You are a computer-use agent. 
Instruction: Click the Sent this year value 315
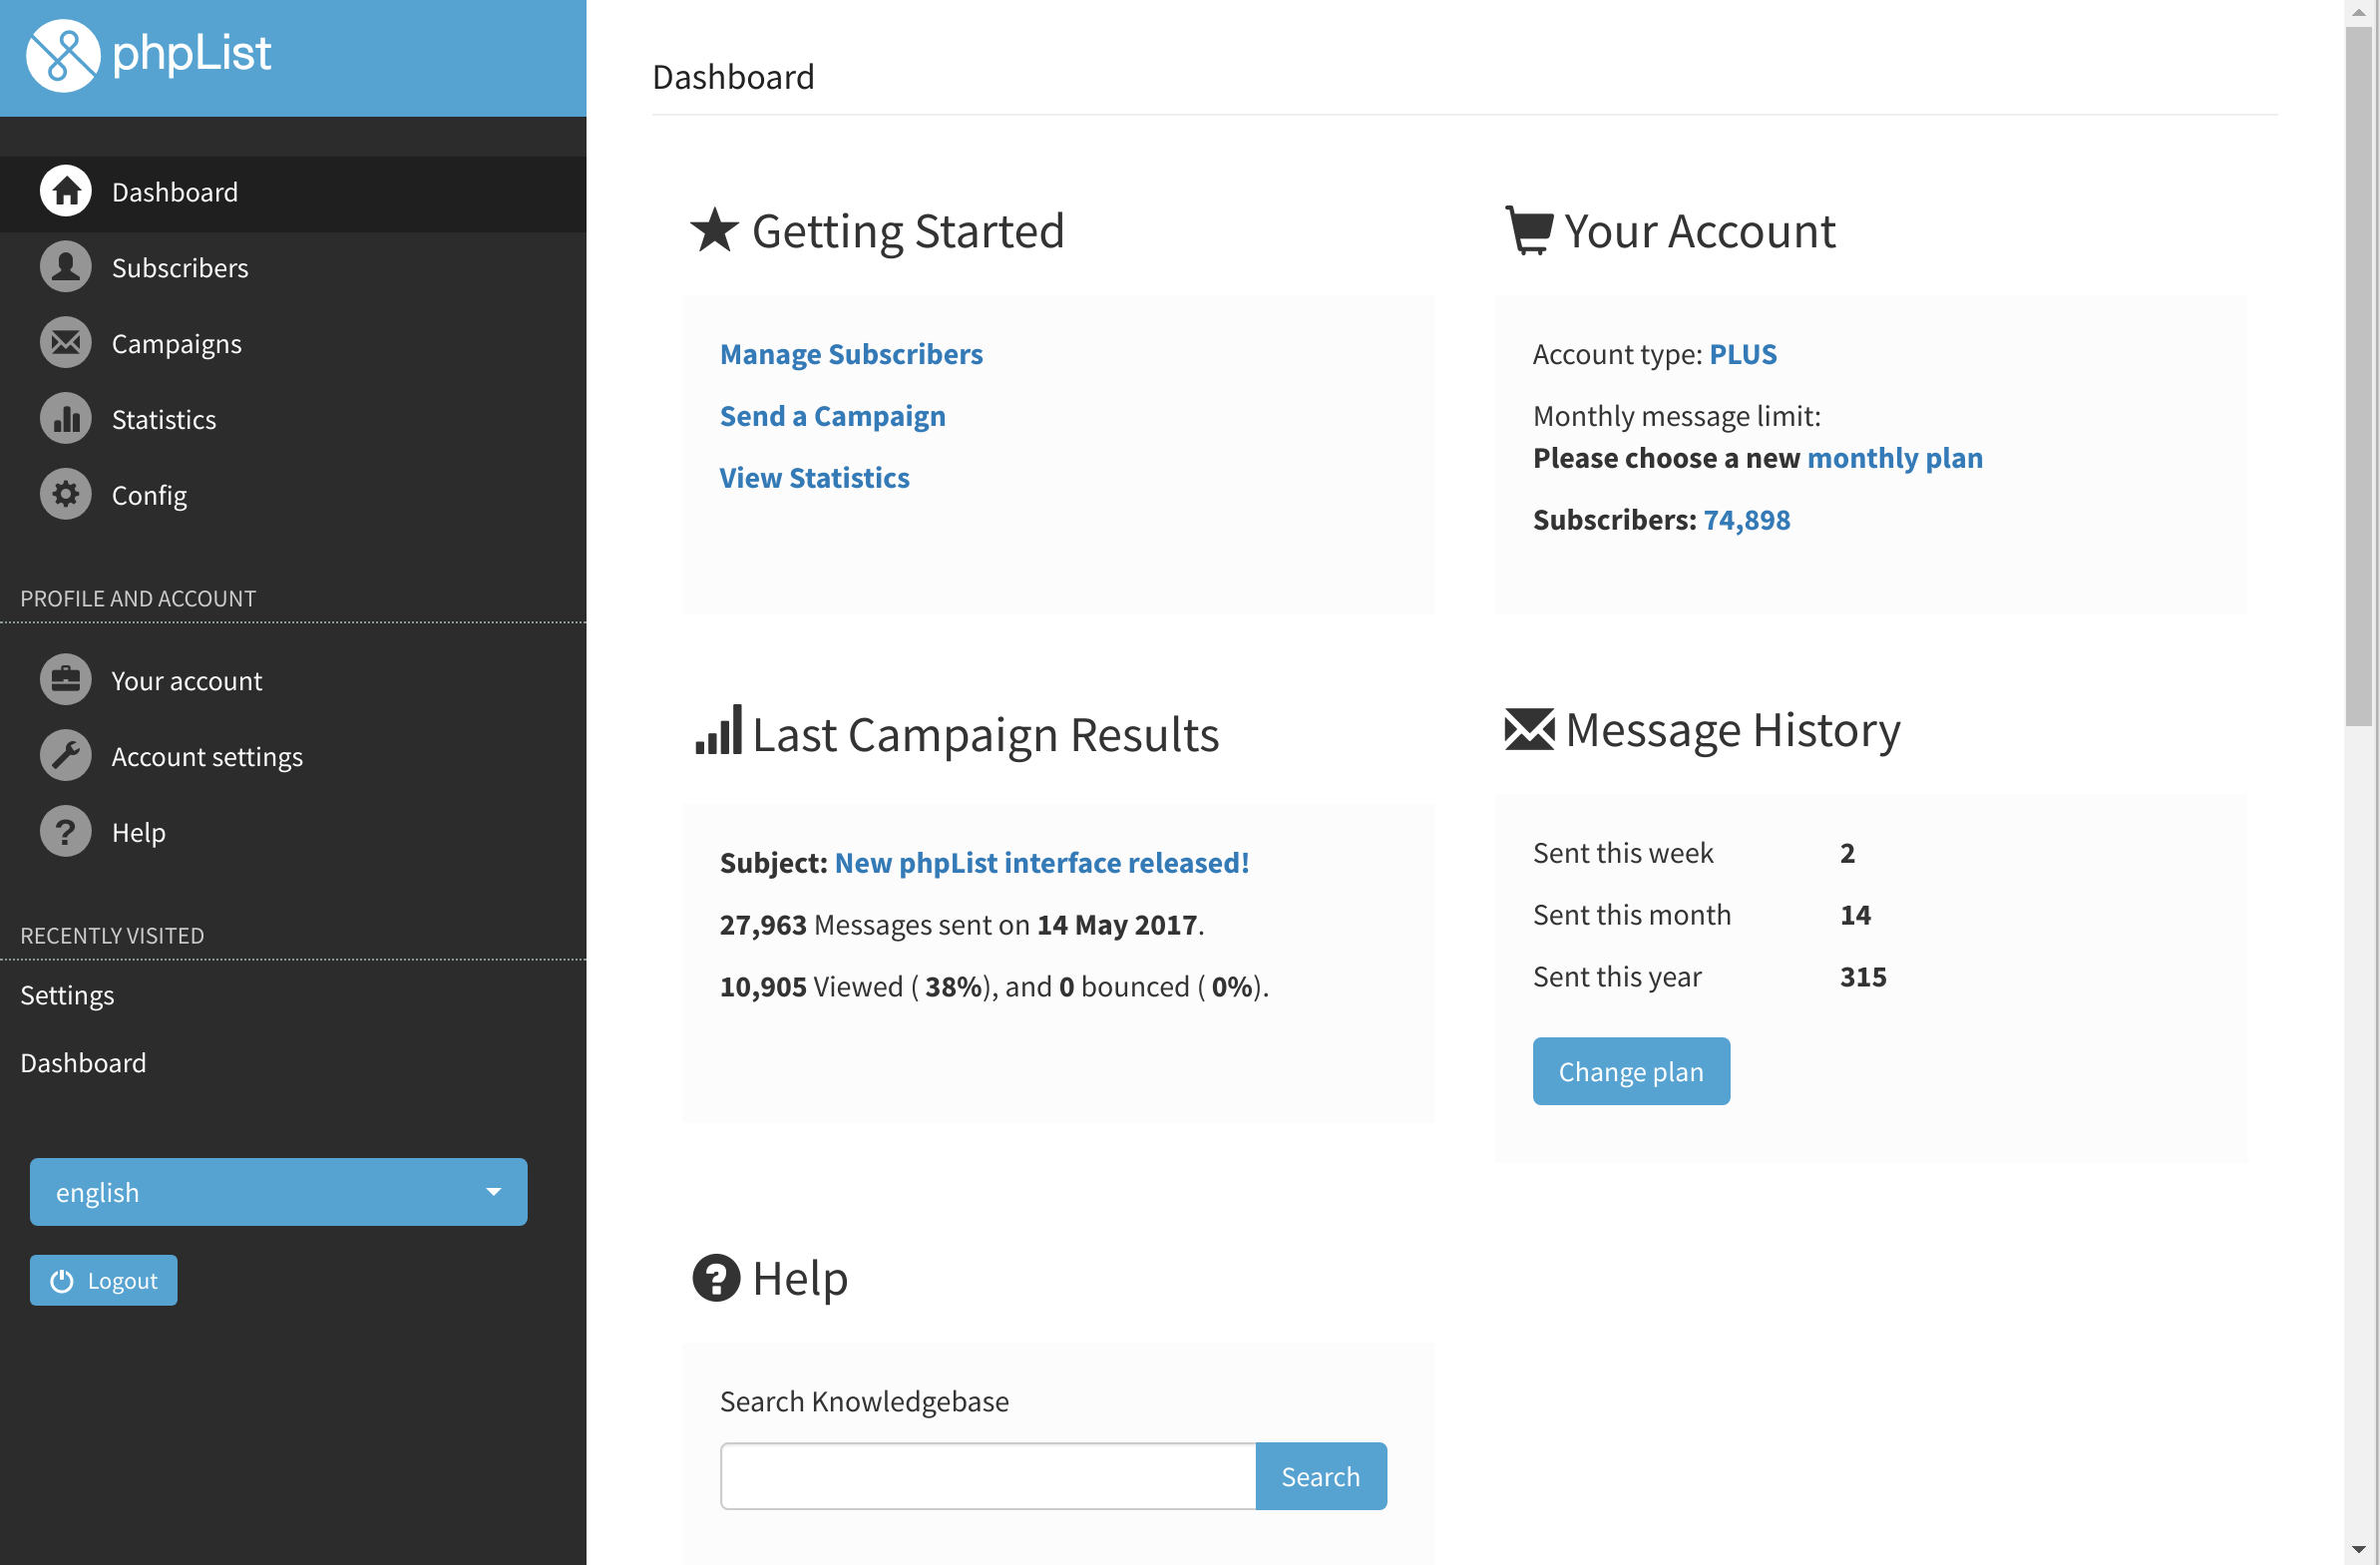1863,977
